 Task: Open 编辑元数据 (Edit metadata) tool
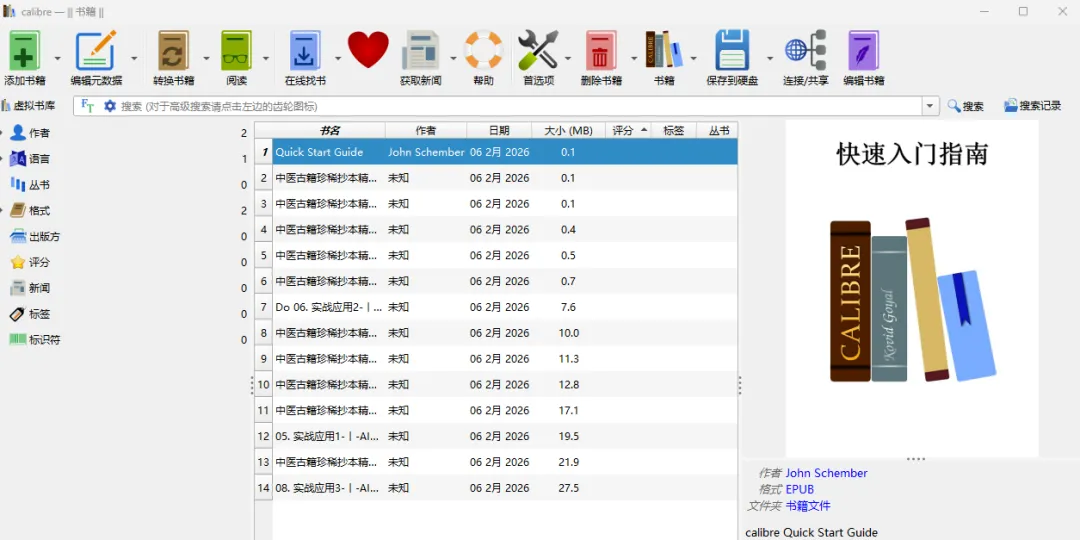click(x=96, y=50)
